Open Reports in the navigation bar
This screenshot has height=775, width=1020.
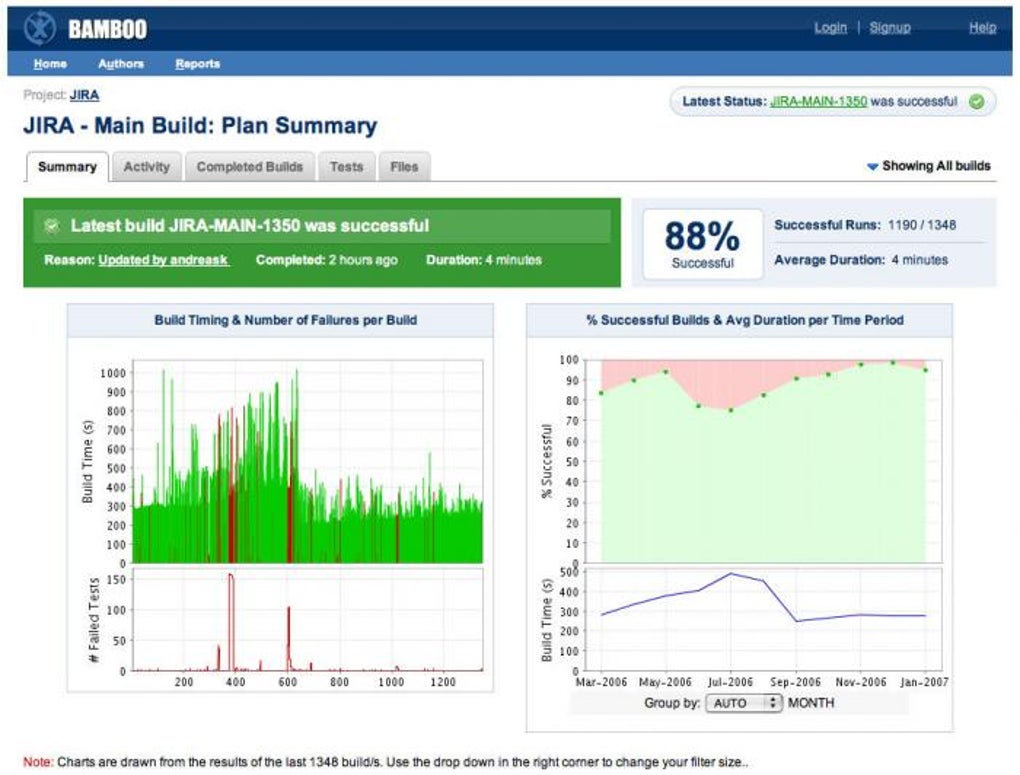click(x=198, y=64)
